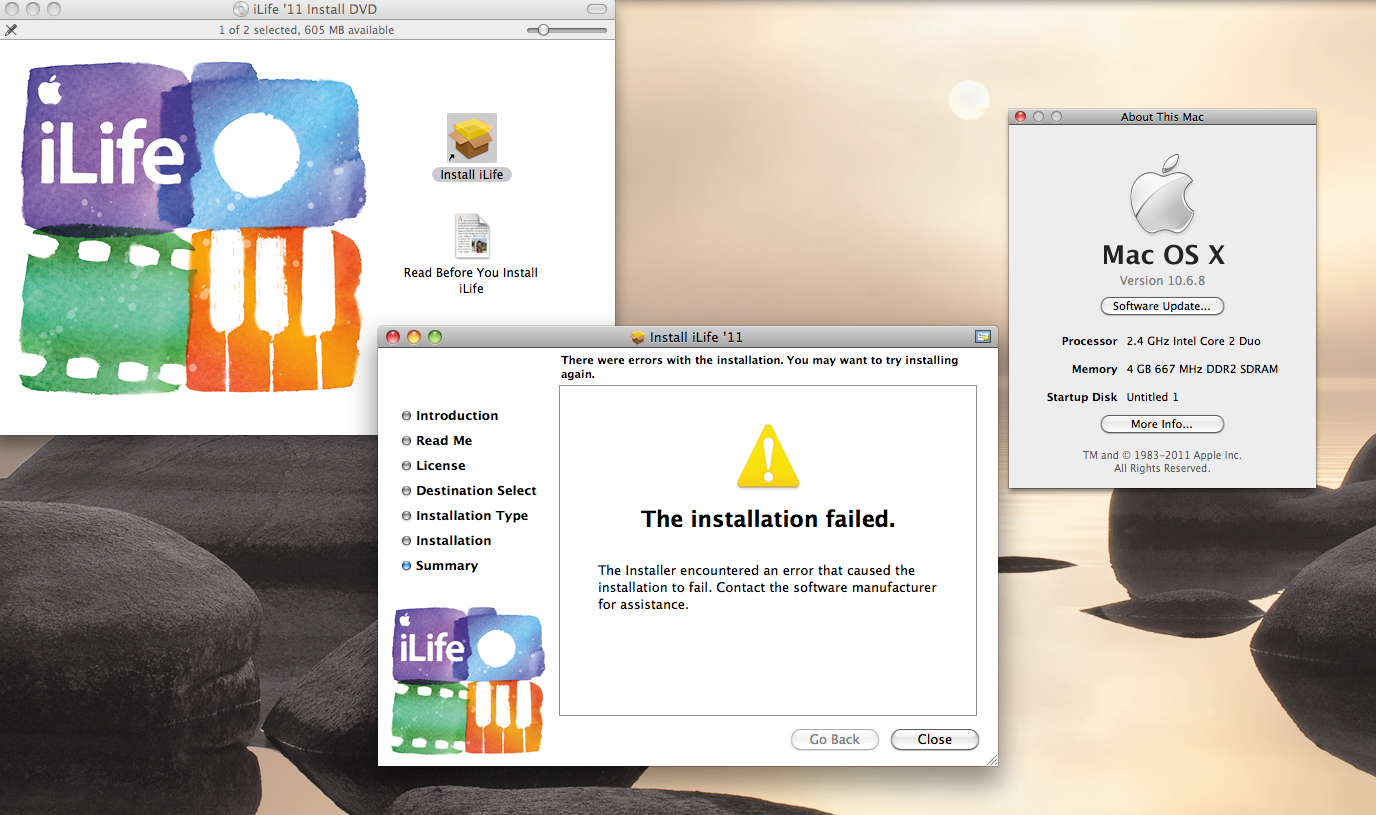The height and width of the screenshot is (815, 1376).
Task: Click the More Info... button
Action: point(1162,424)
